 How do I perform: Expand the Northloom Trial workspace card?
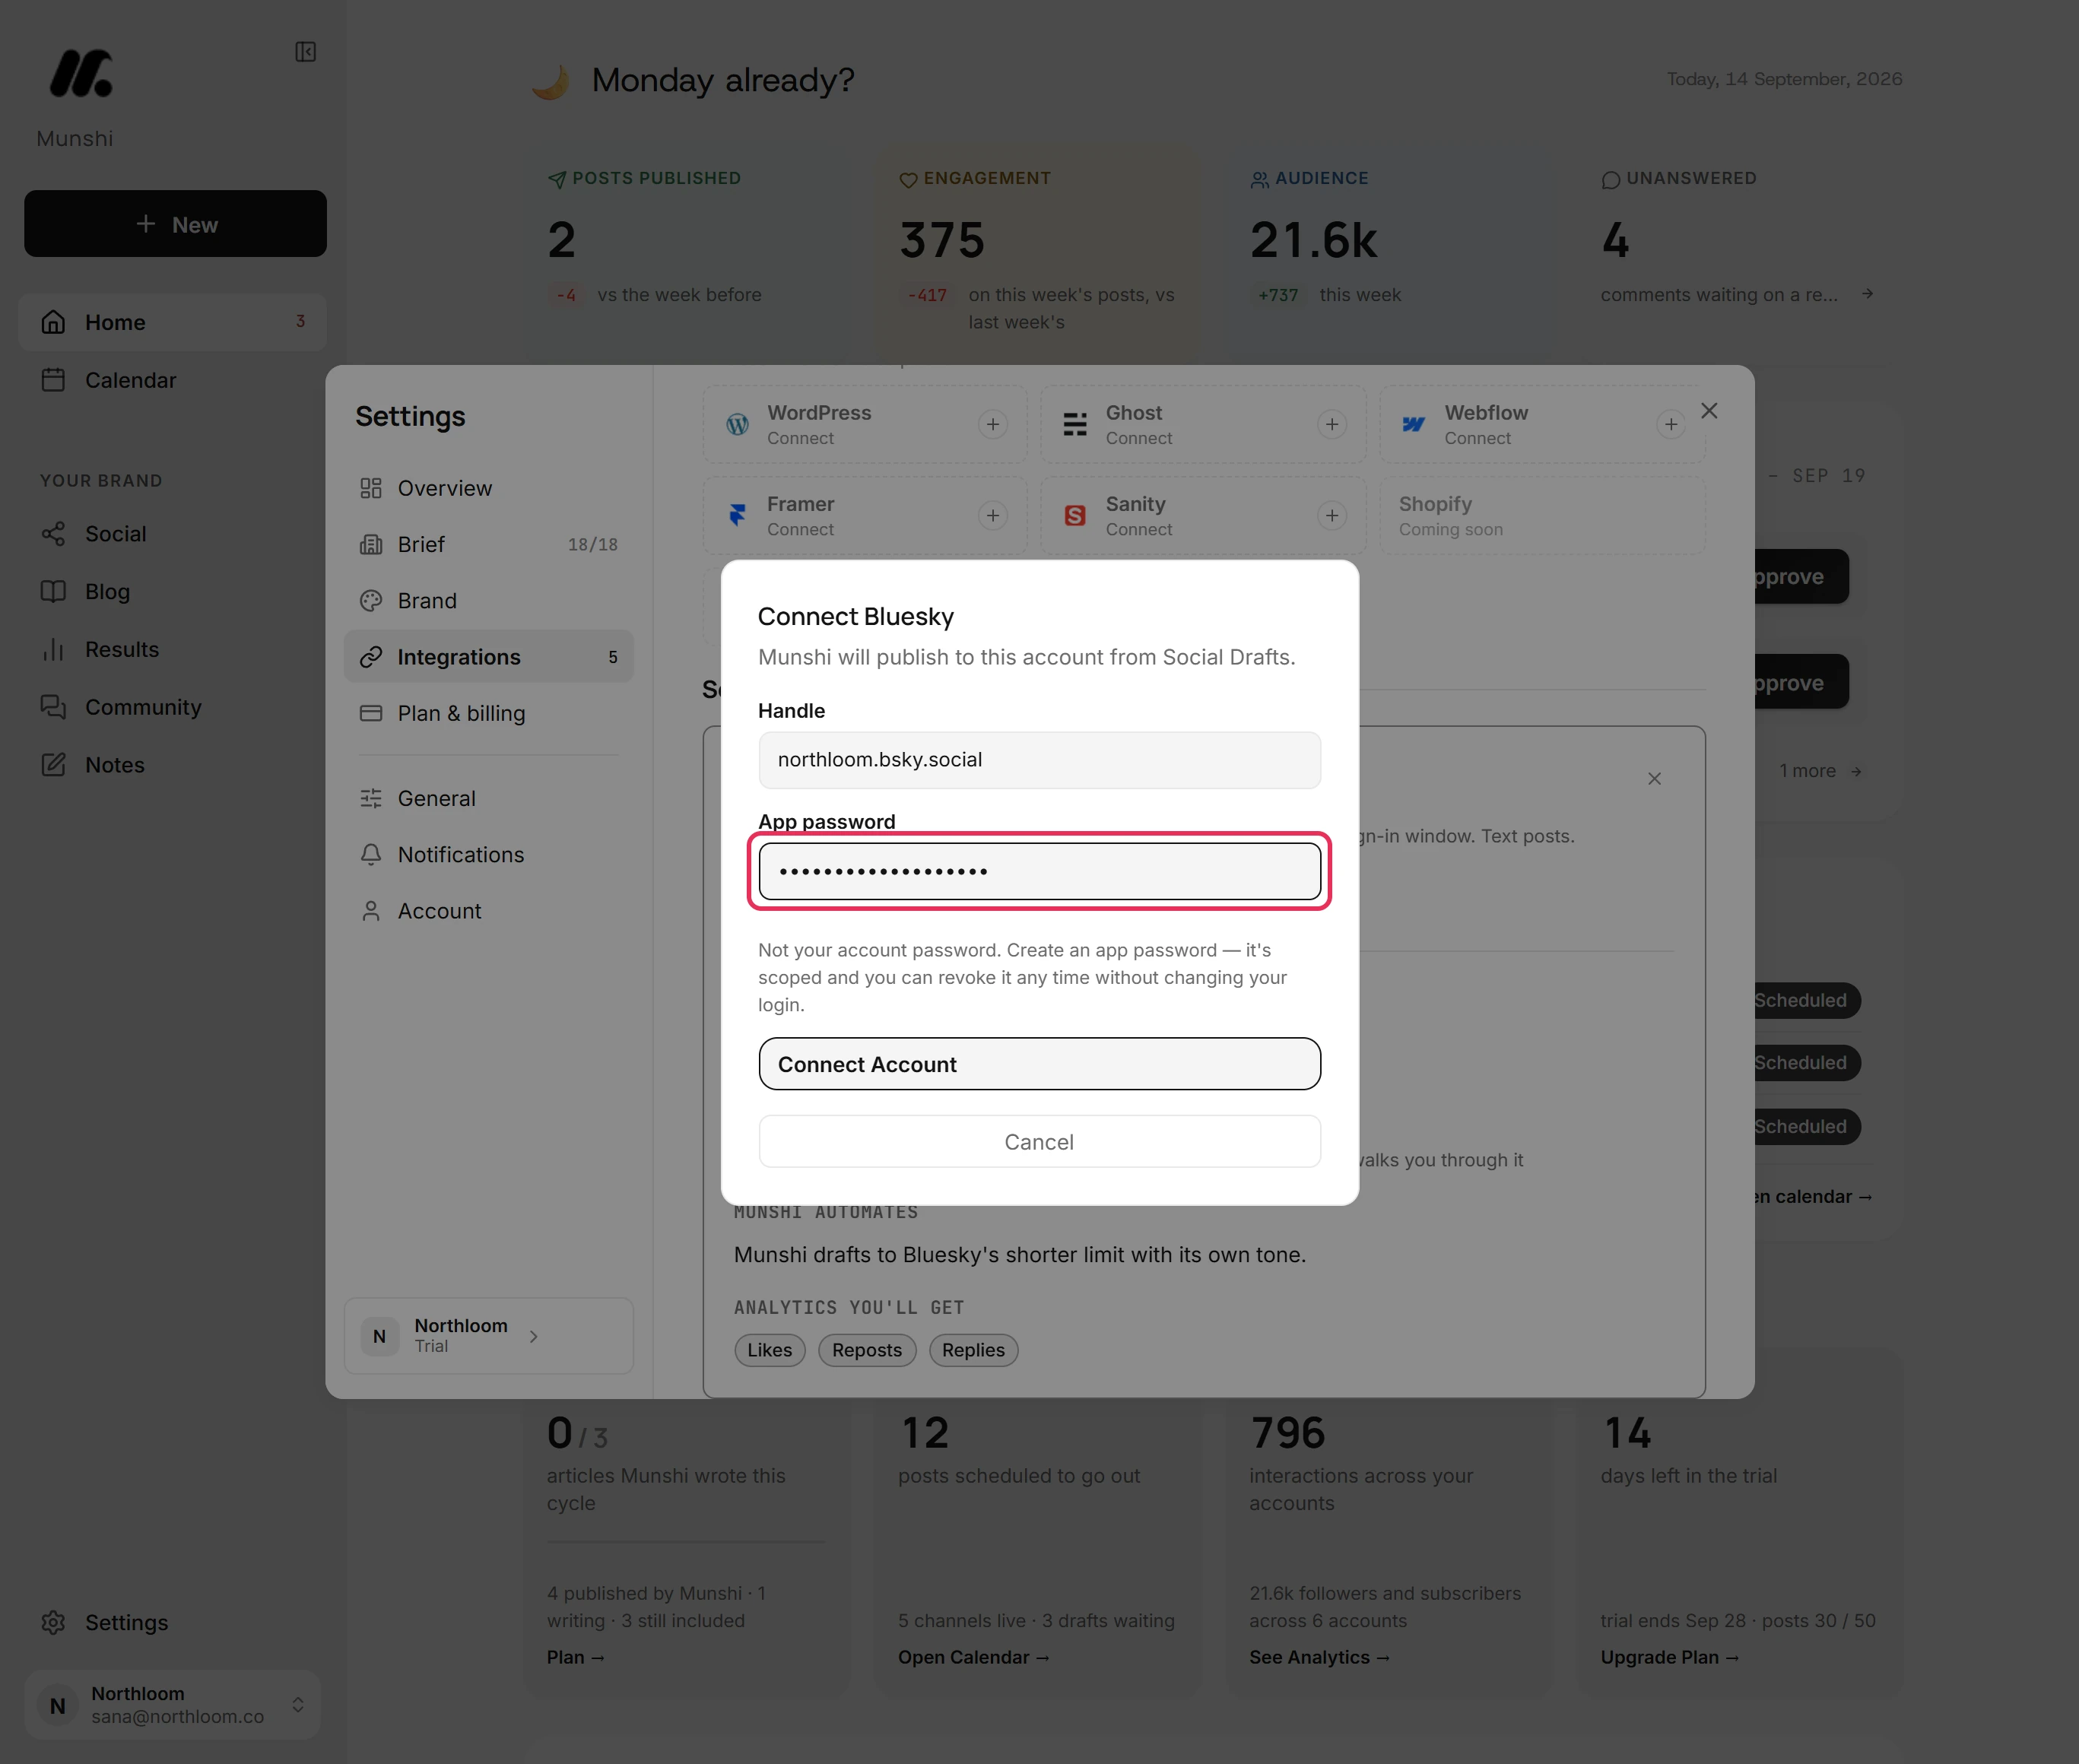(x=489, y=1336)
